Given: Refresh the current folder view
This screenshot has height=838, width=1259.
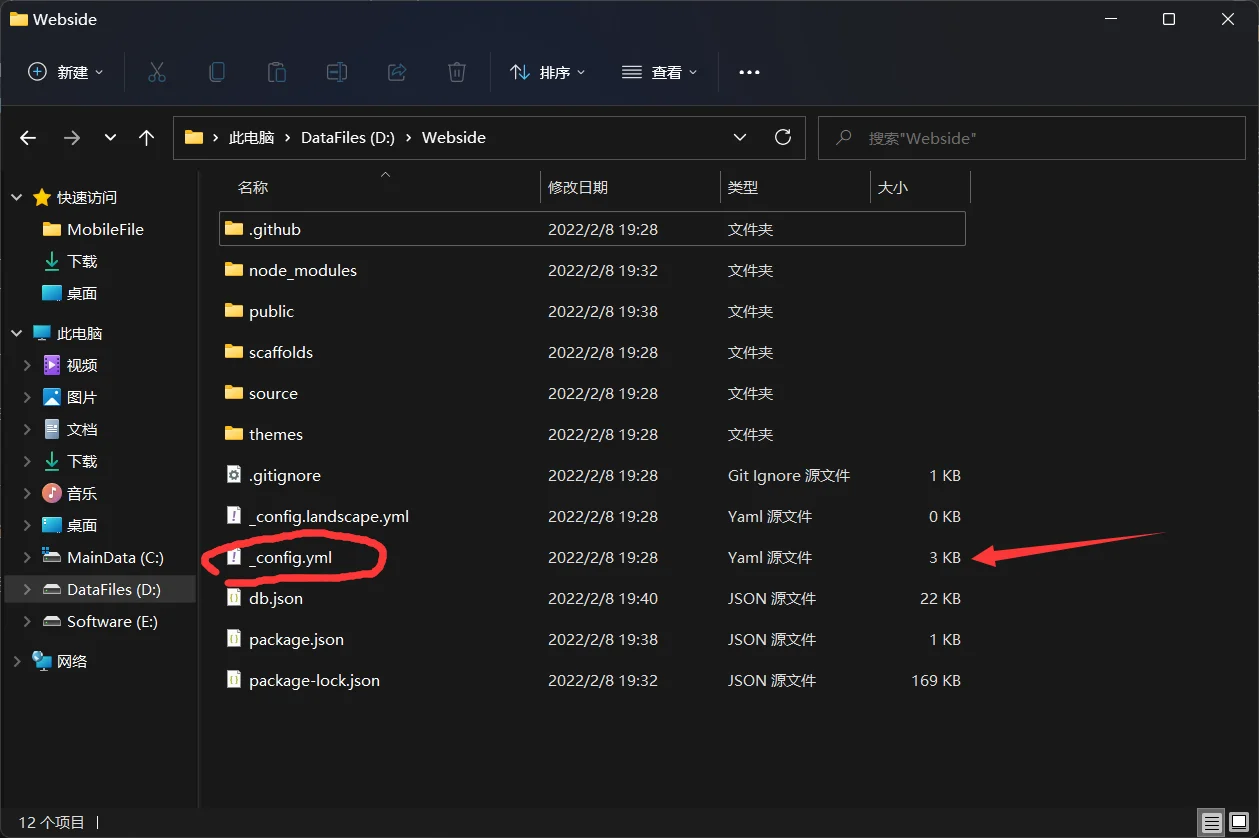Looking at the screenshot, I should tap(783, 137).
